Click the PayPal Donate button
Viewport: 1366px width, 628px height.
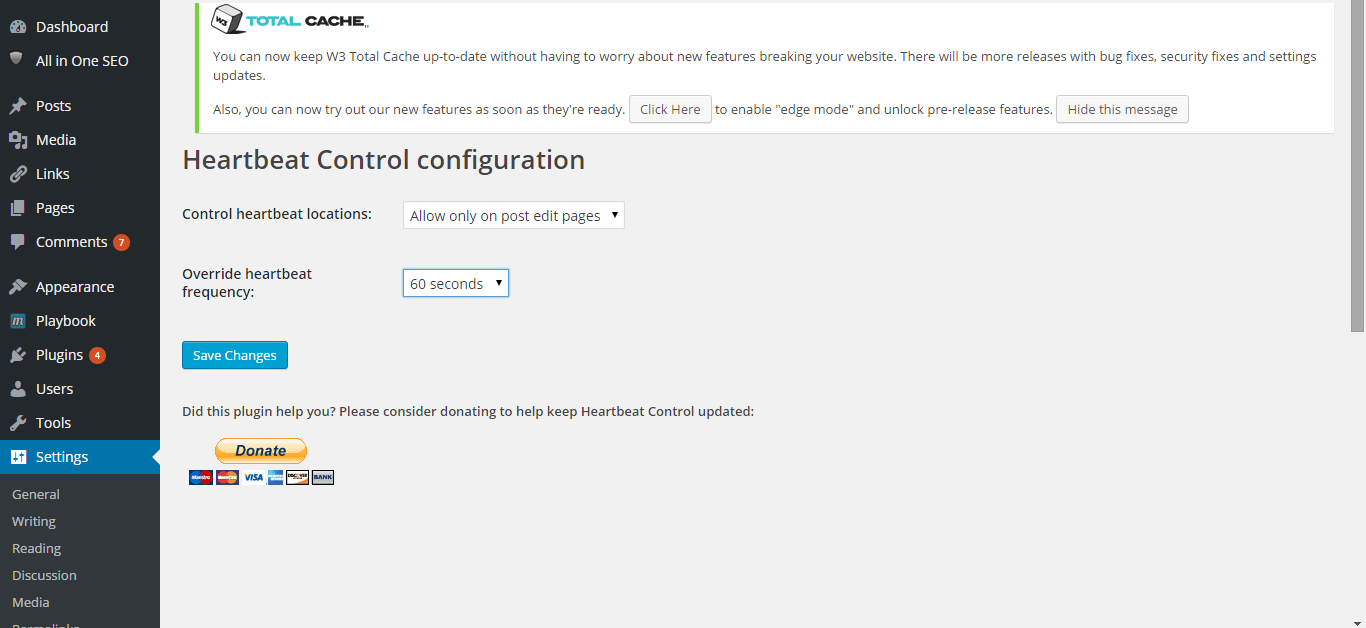click(261, 451)
